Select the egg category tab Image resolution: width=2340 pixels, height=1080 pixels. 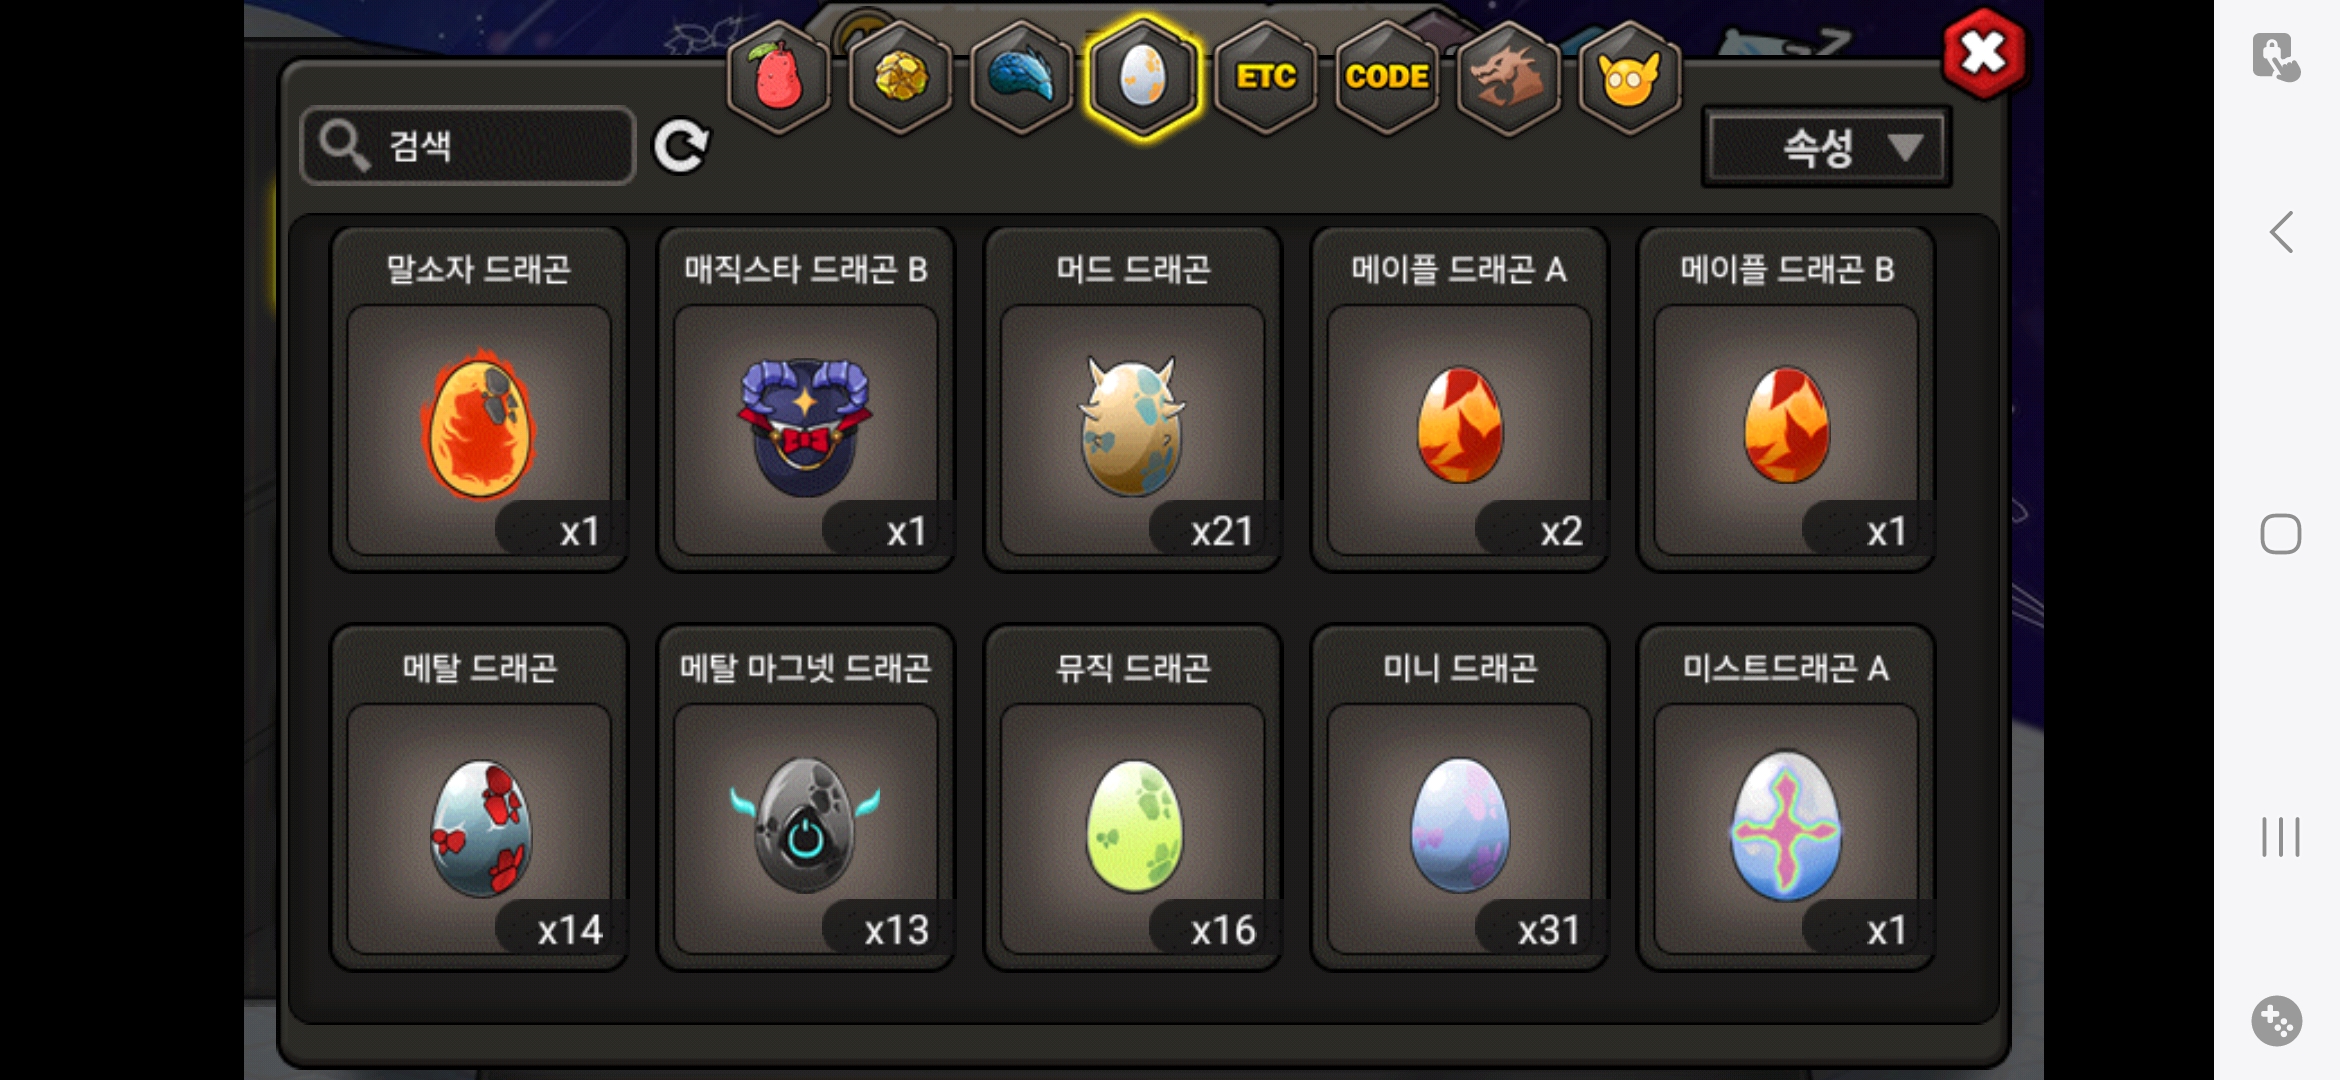coord(1143,78)
